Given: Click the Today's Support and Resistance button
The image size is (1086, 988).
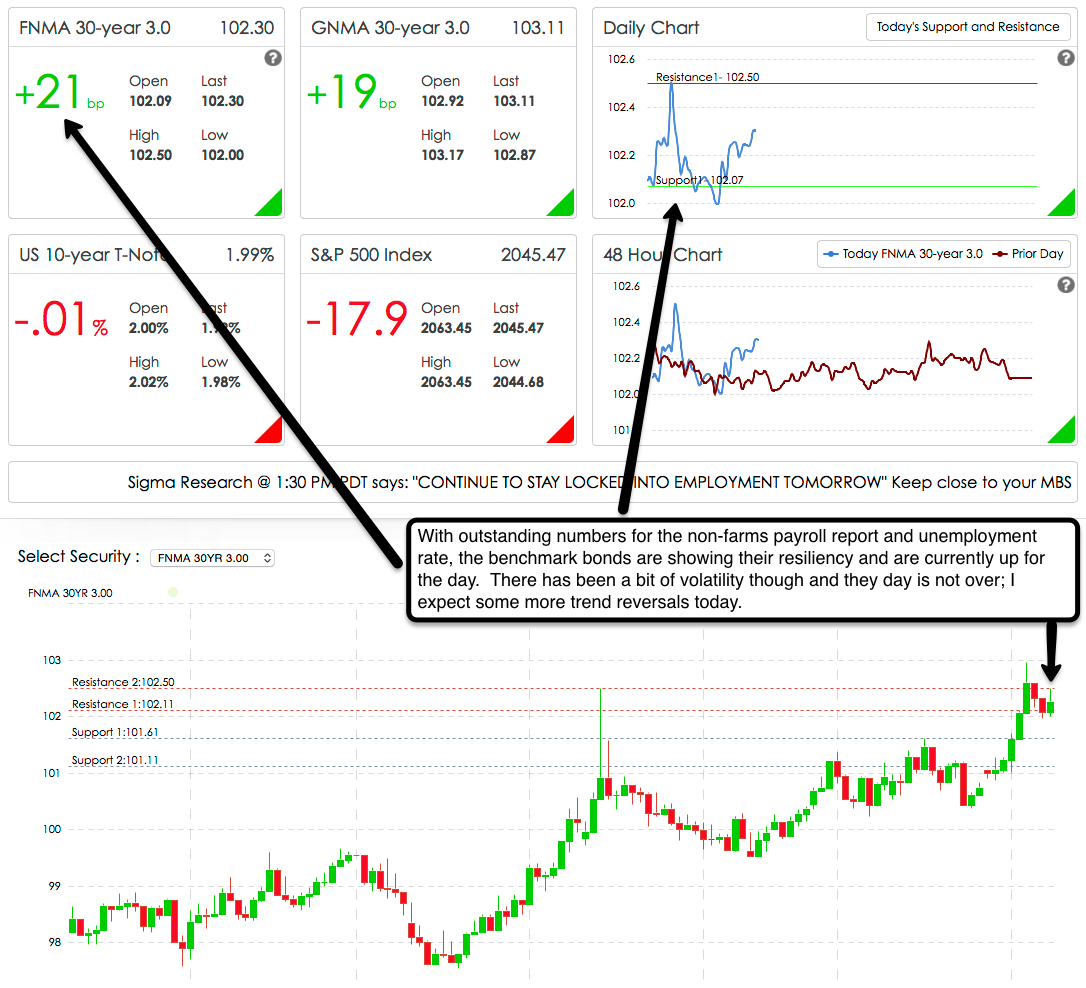Looking at the screenshot, I should tap(968, 28).
